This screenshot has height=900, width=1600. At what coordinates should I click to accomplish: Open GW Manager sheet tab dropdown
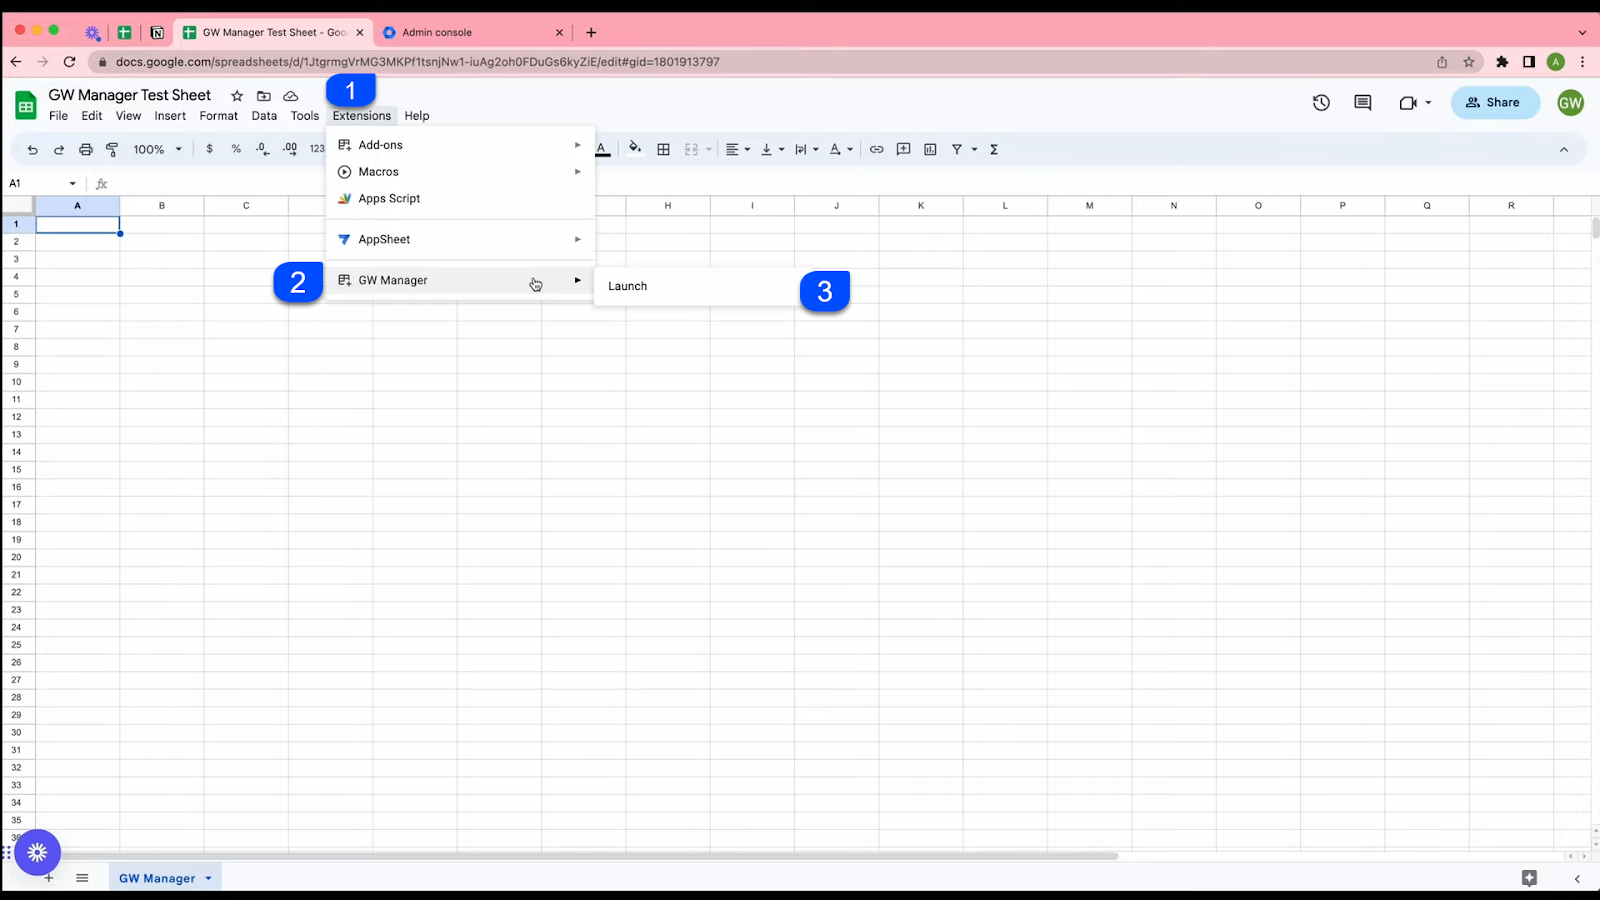208,878
